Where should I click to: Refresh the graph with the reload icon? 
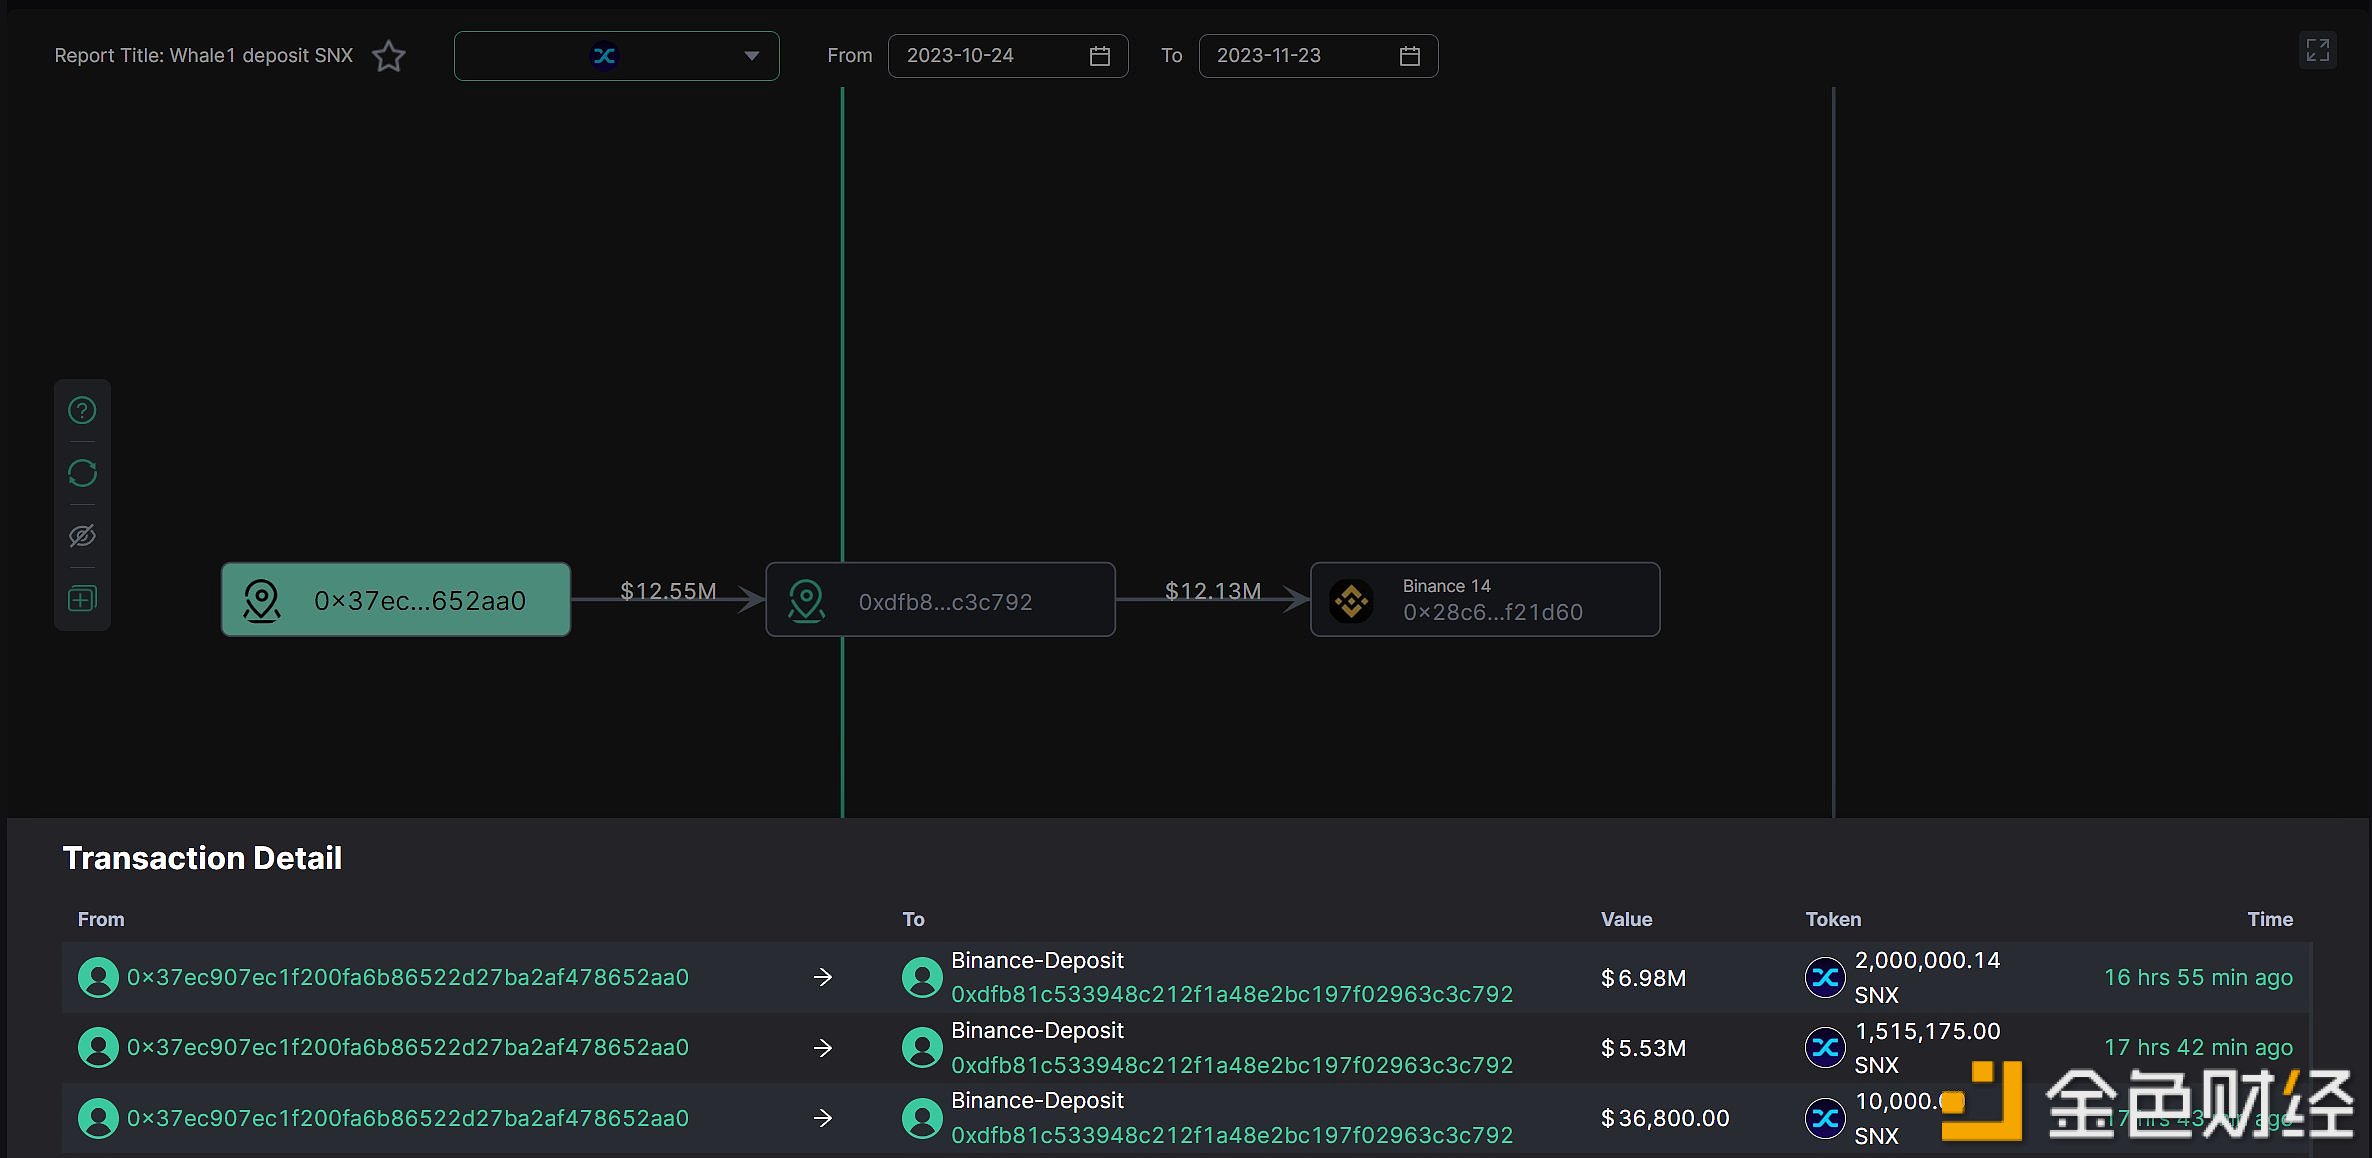82,473
